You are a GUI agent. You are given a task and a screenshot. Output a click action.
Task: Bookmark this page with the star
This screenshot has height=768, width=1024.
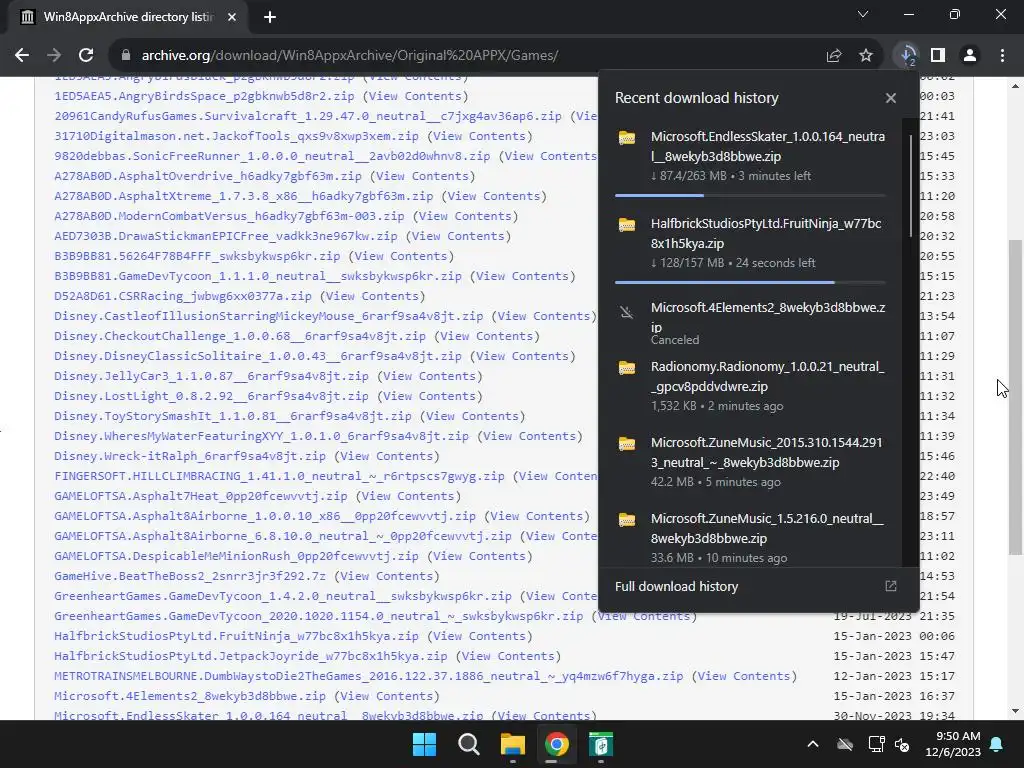[x=866, y=56]
